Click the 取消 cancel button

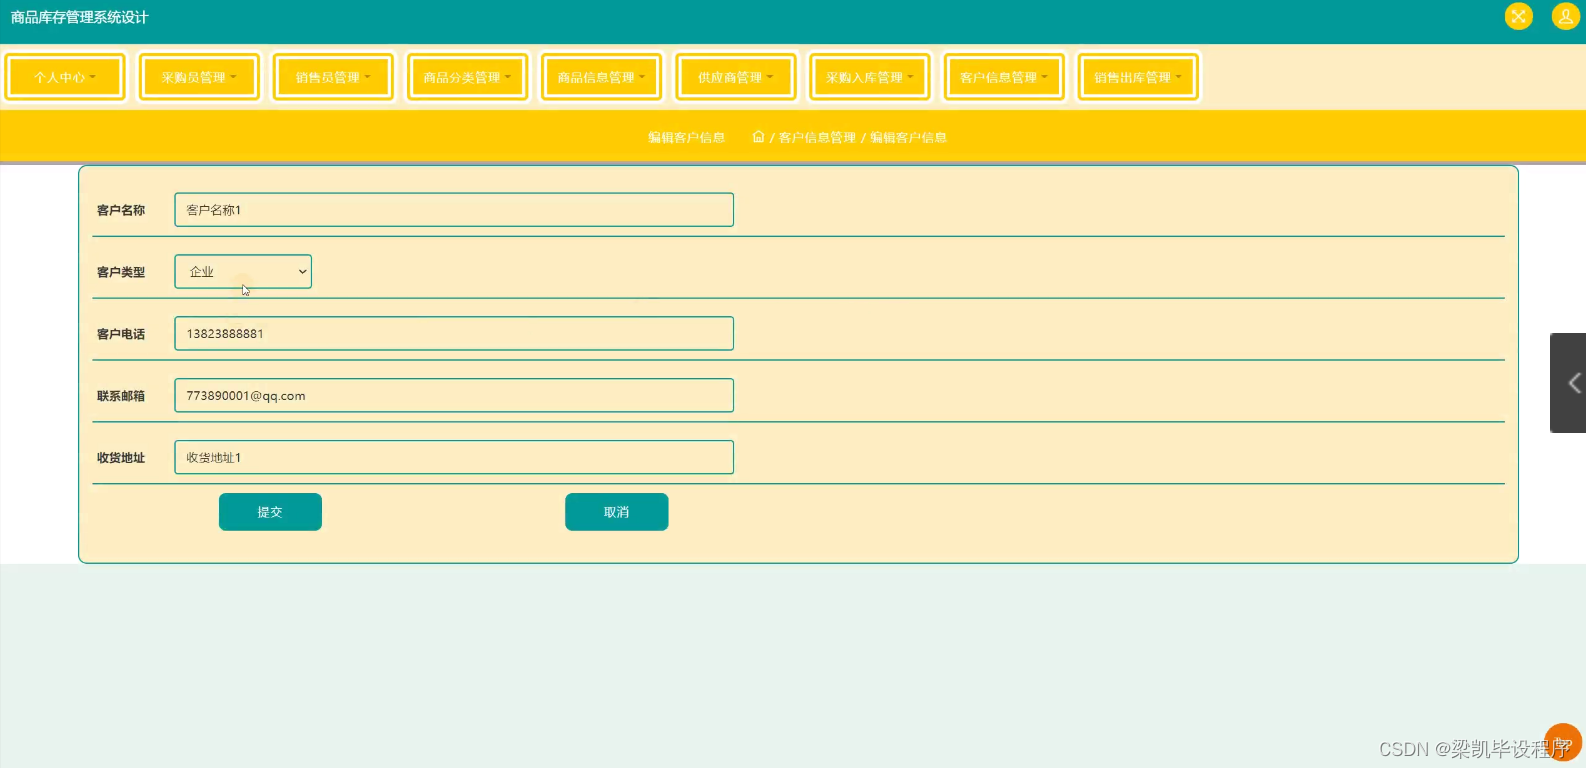[617, 512]
